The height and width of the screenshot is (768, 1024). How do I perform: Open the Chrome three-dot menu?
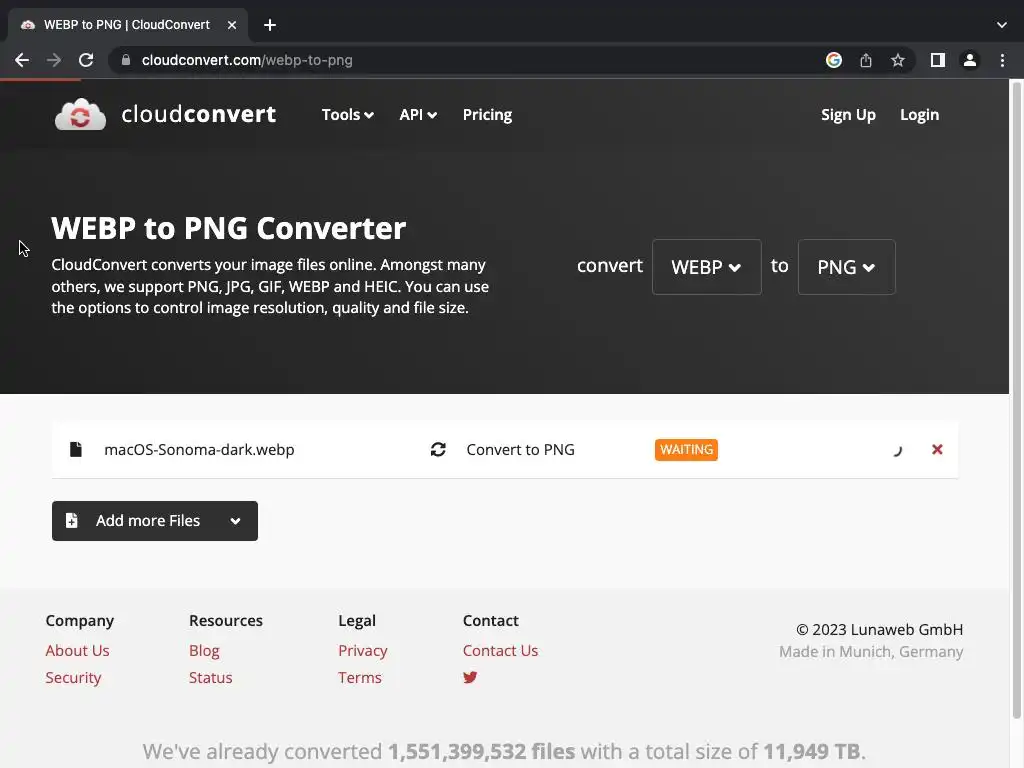click(1002, 60)
